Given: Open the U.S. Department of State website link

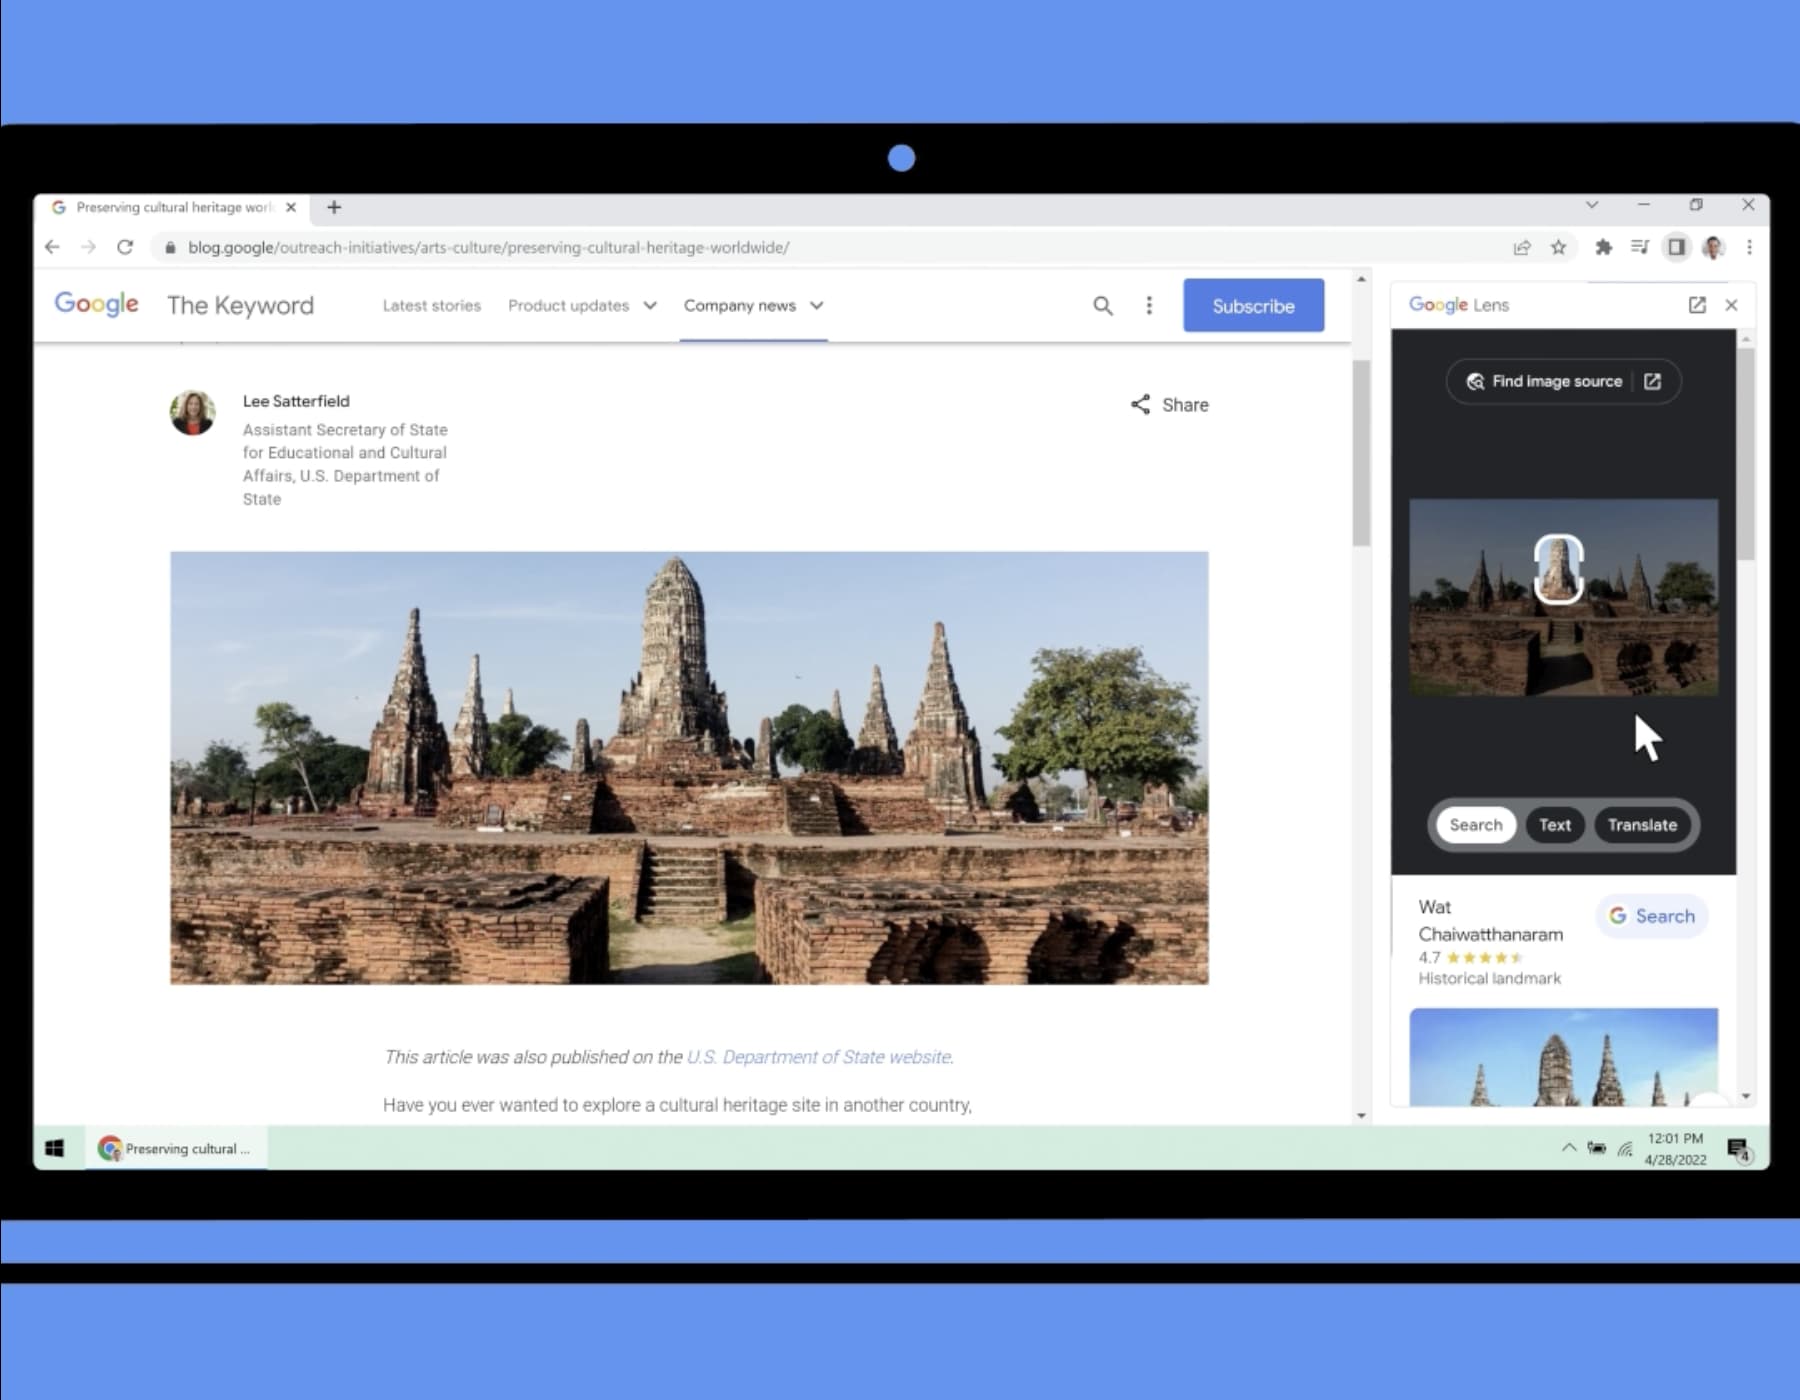Looking at the screenshot, I should (x=819, y=1057).
